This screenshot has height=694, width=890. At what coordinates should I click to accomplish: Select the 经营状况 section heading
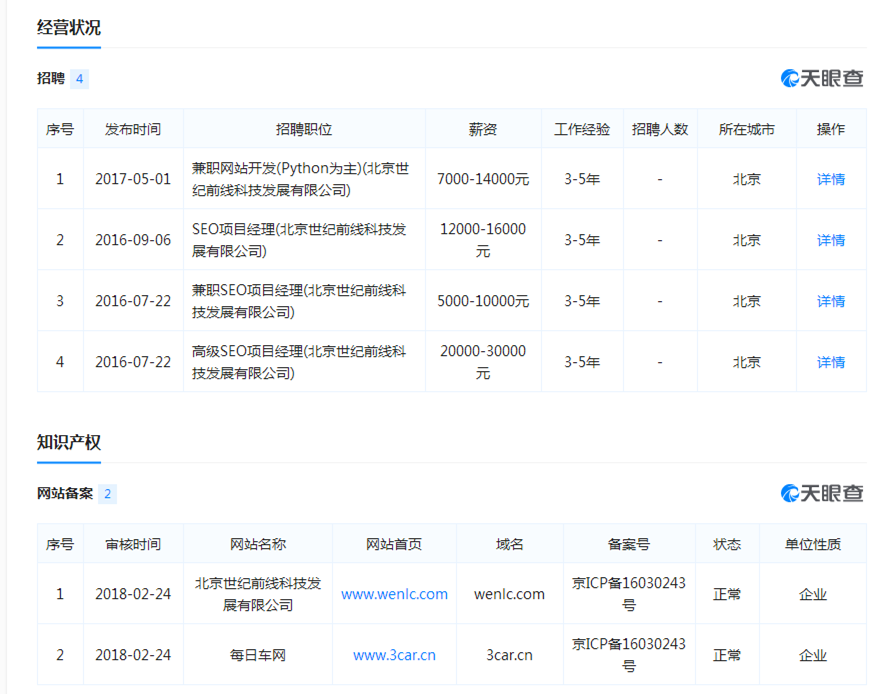[69, 27]
